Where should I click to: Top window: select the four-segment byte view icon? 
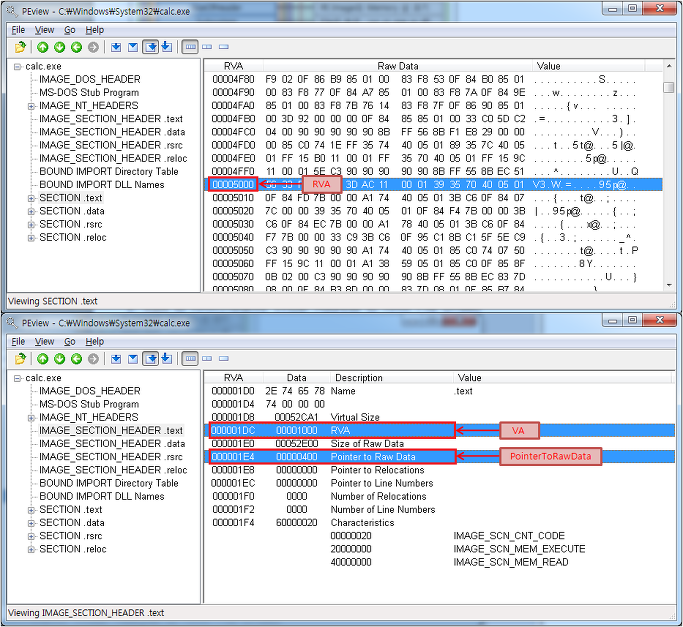click(x=190, y=47)
